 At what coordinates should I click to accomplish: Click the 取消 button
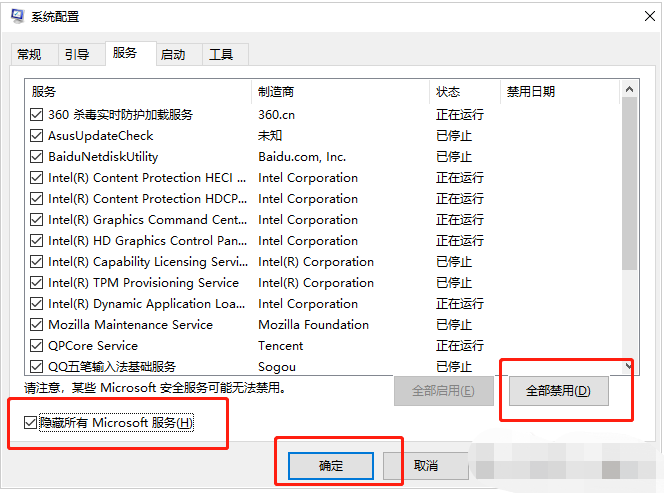tap(426, 466)
